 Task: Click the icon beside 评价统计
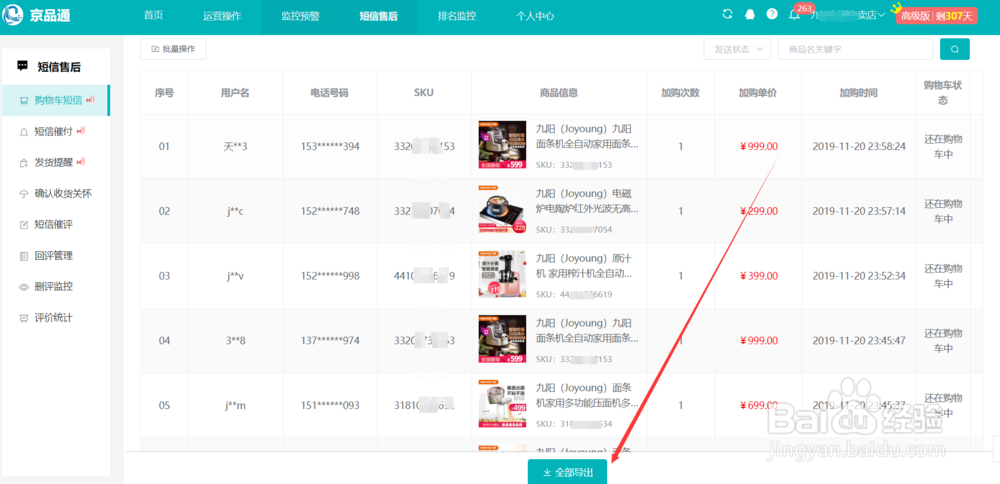24,318
